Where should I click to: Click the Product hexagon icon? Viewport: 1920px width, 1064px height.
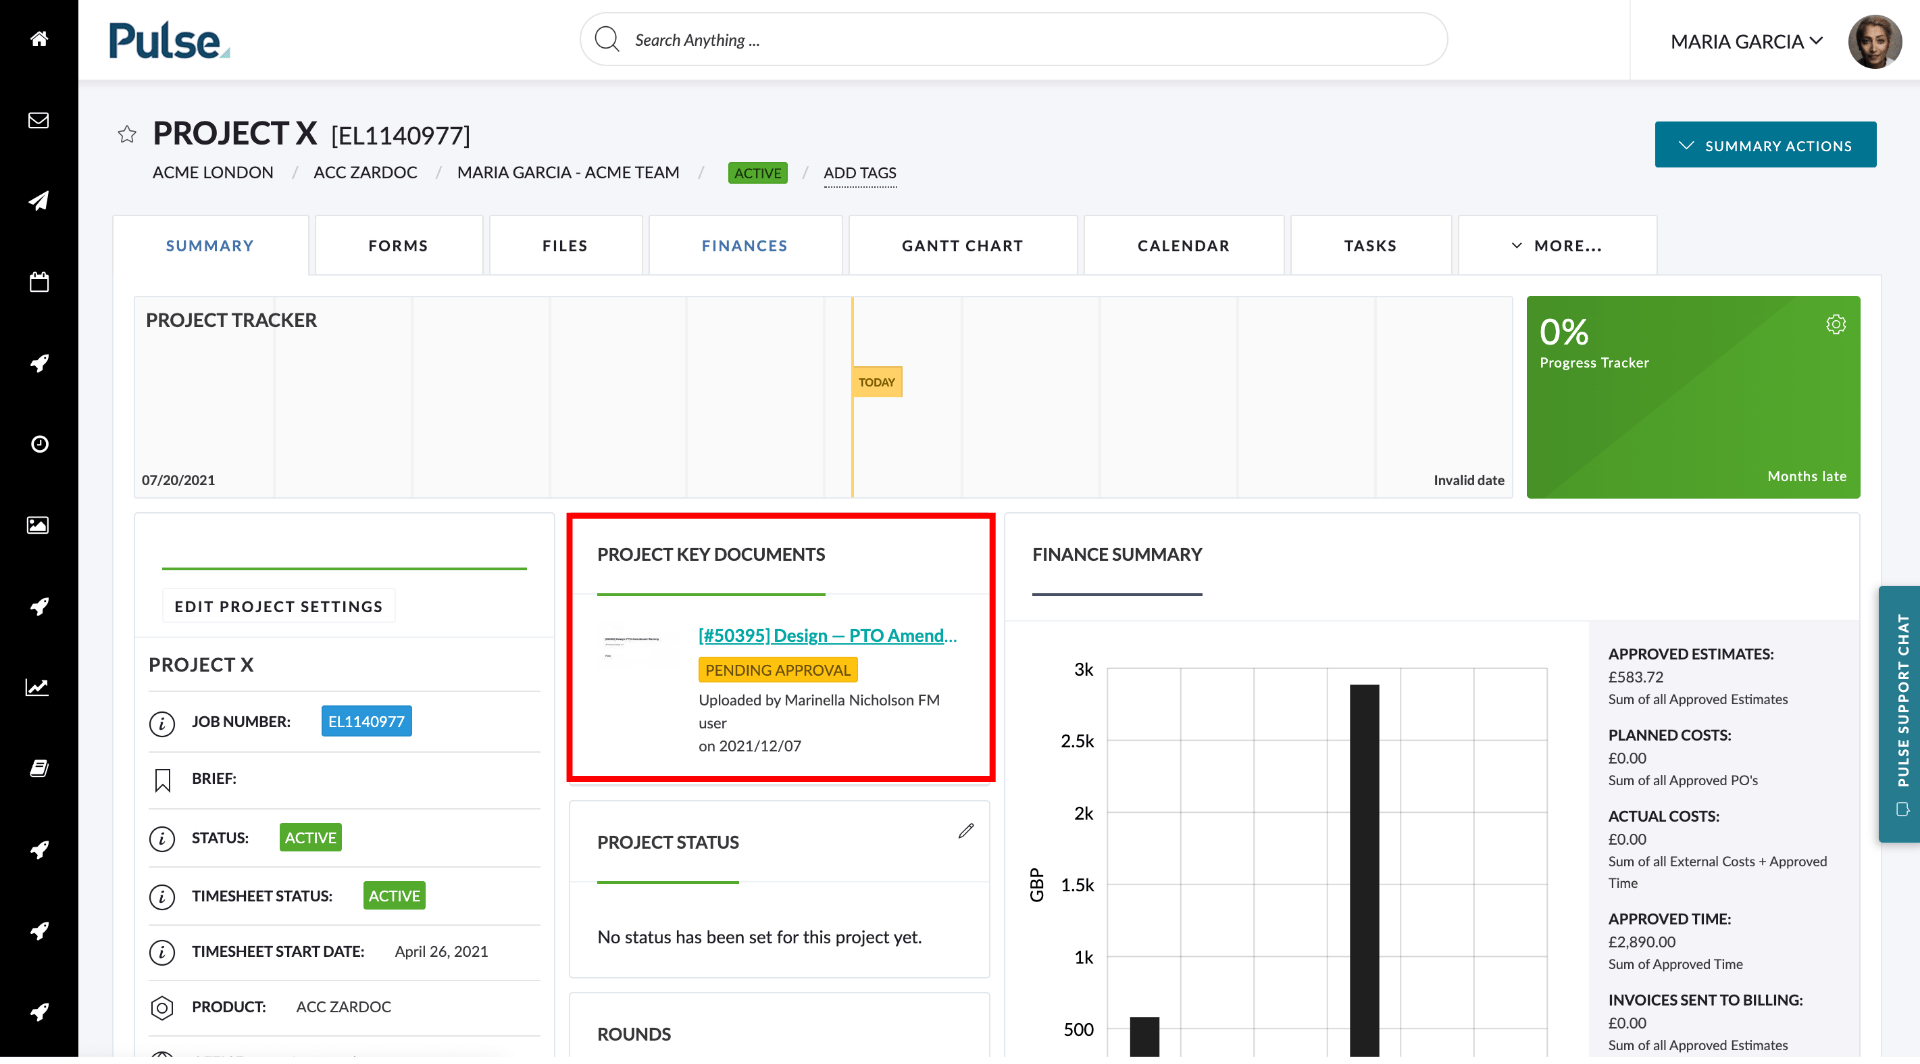pos(162,1008)
